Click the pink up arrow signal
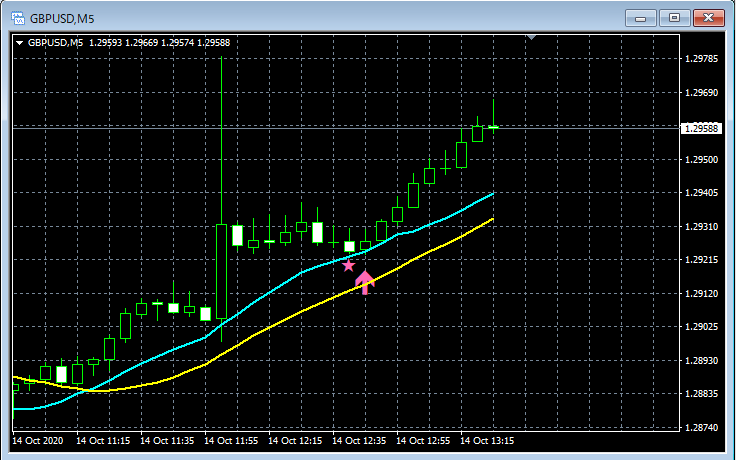 coord(365,282)
